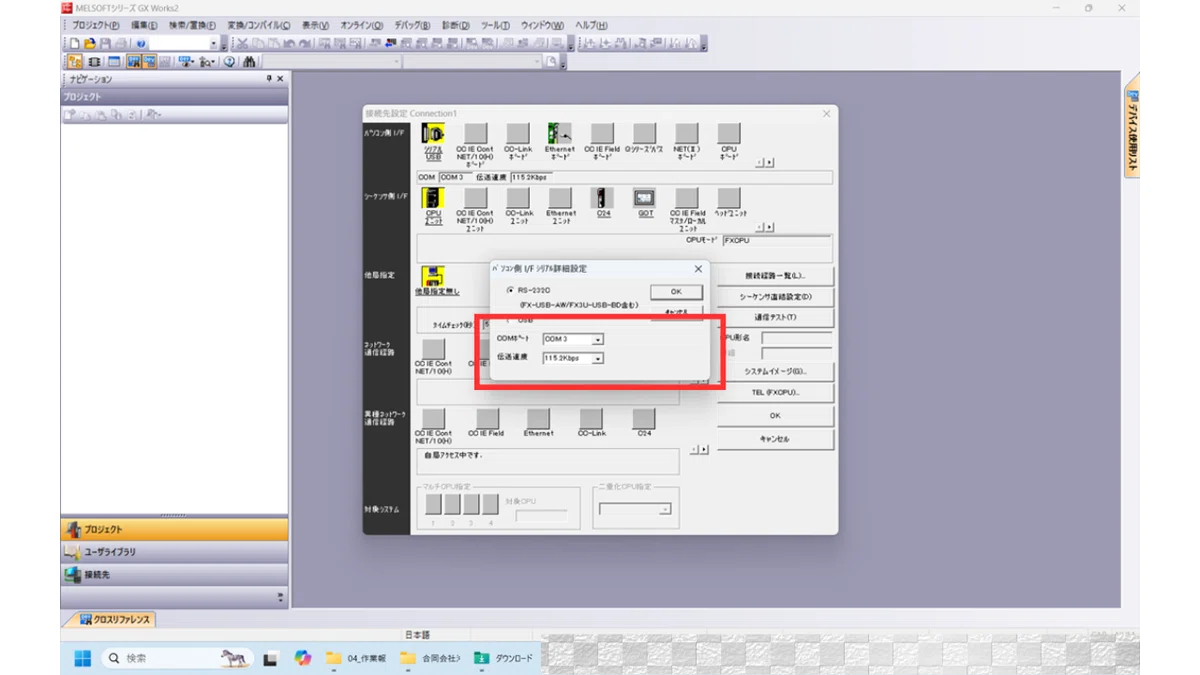Open the ユーザライブラリ navigation view
The width and height of the screenshot is (1200, 675).
pos(174,552)
